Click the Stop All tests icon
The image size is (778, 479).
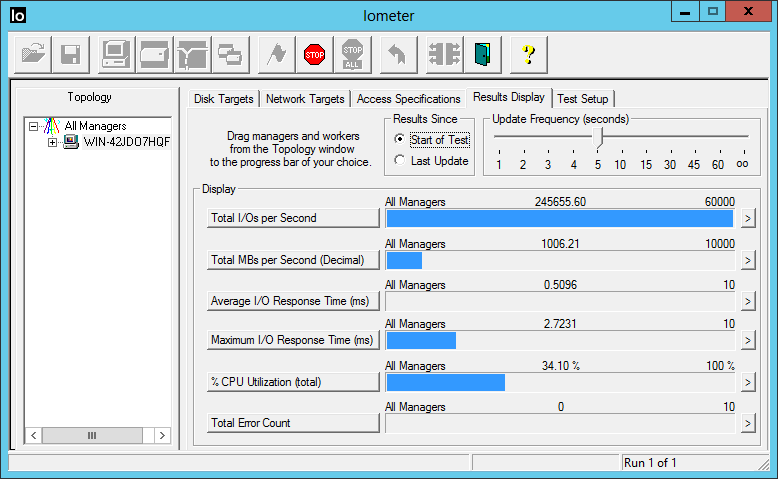pos(352,54)
